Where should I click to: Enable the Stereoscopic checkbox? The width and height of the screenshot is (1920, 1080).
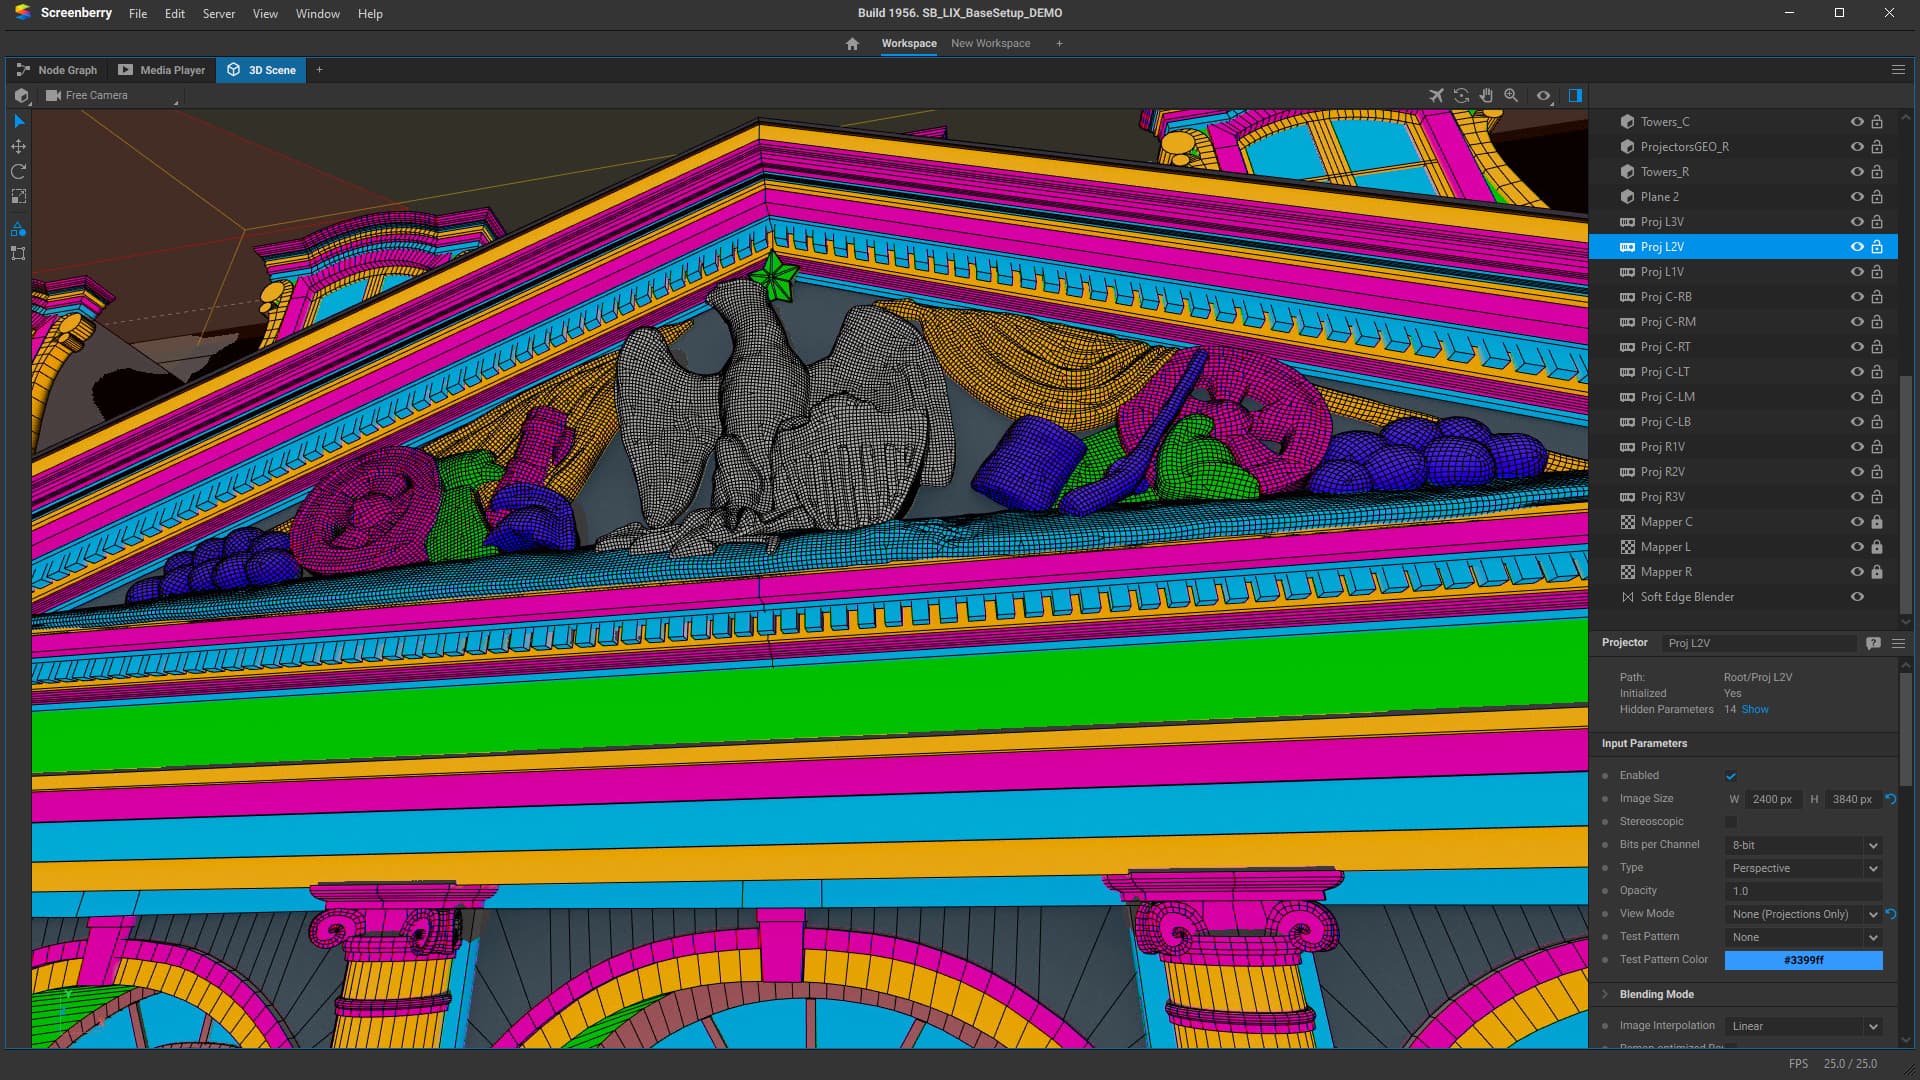pos(1731,822)
